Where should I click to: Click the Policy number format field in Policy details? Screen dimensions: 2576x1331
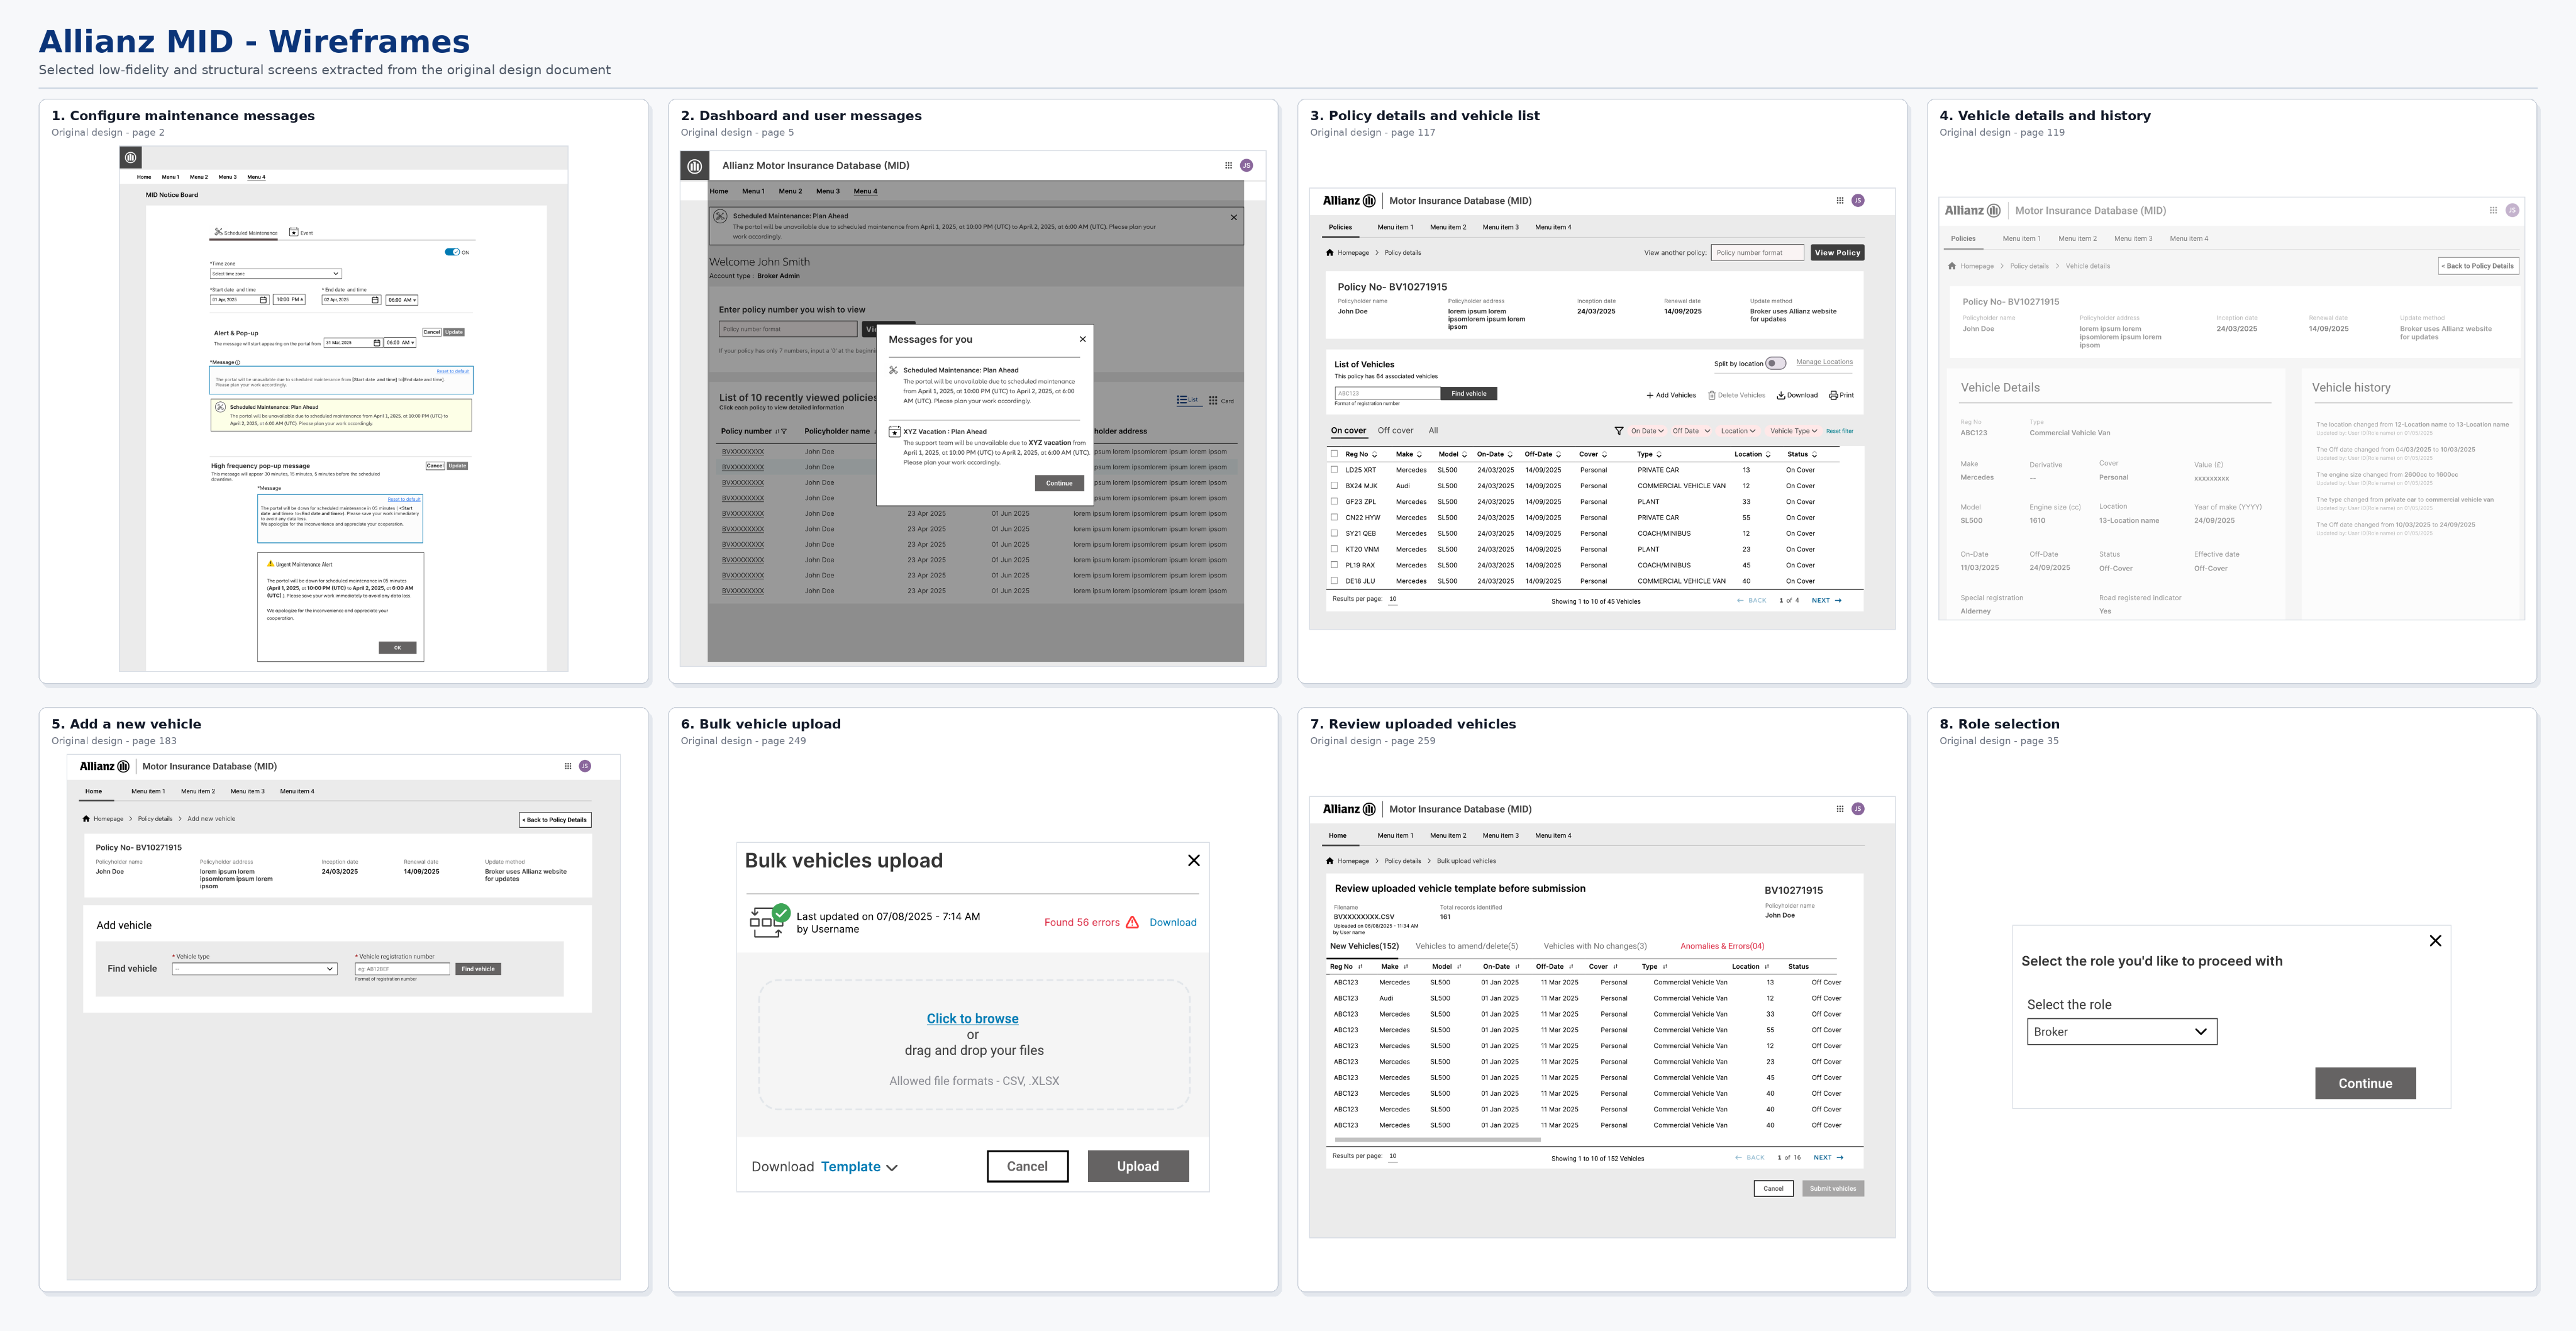tap(1757, 253)
